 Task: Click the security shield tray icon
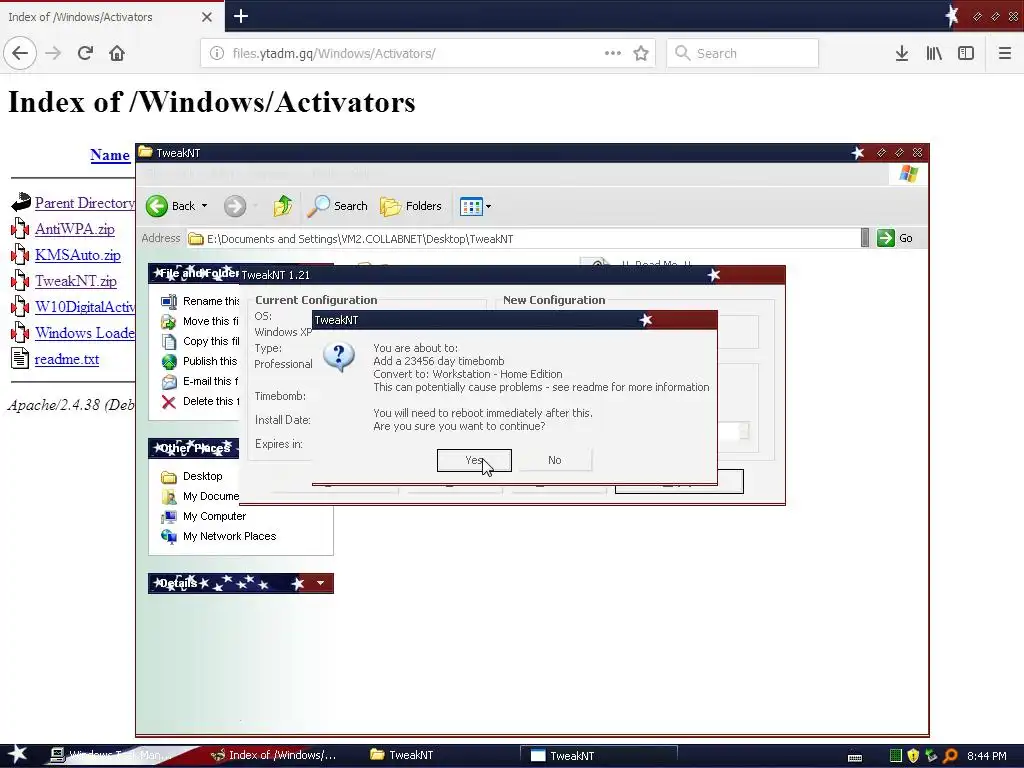(913, 756)
